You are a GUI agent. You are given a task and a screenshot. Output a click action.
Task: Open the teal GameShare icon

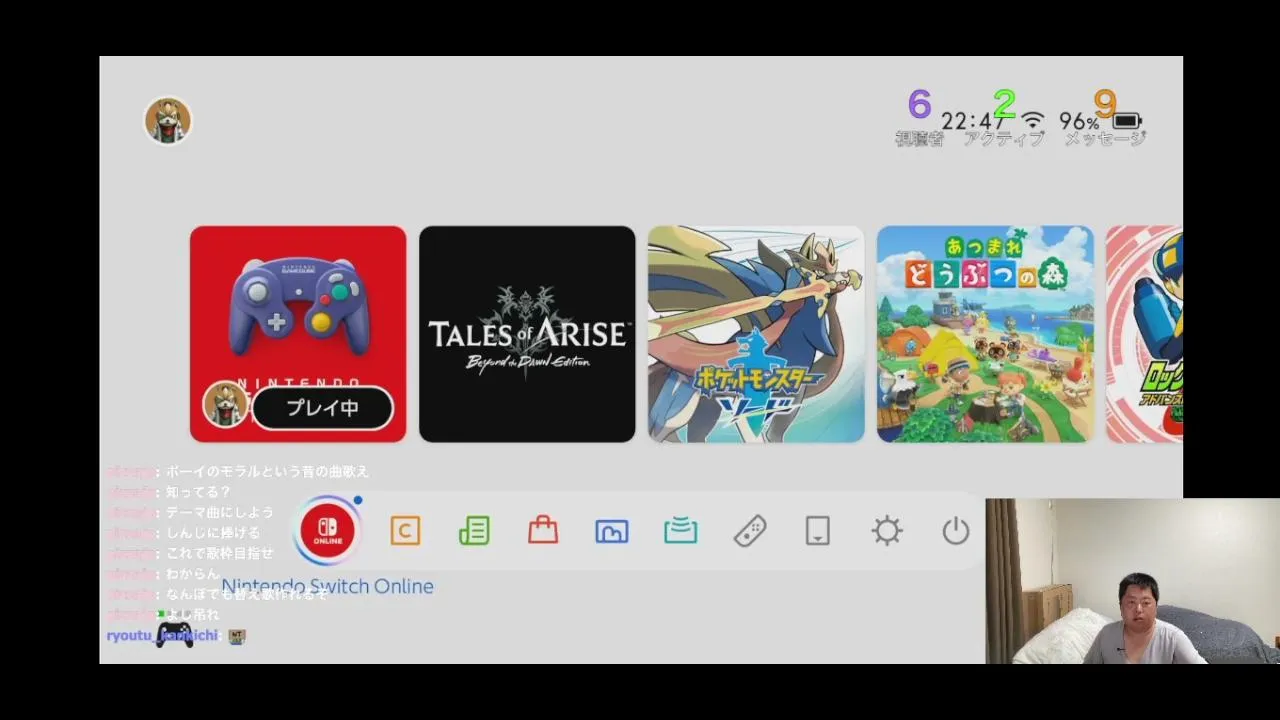click(x=681, y=530)
